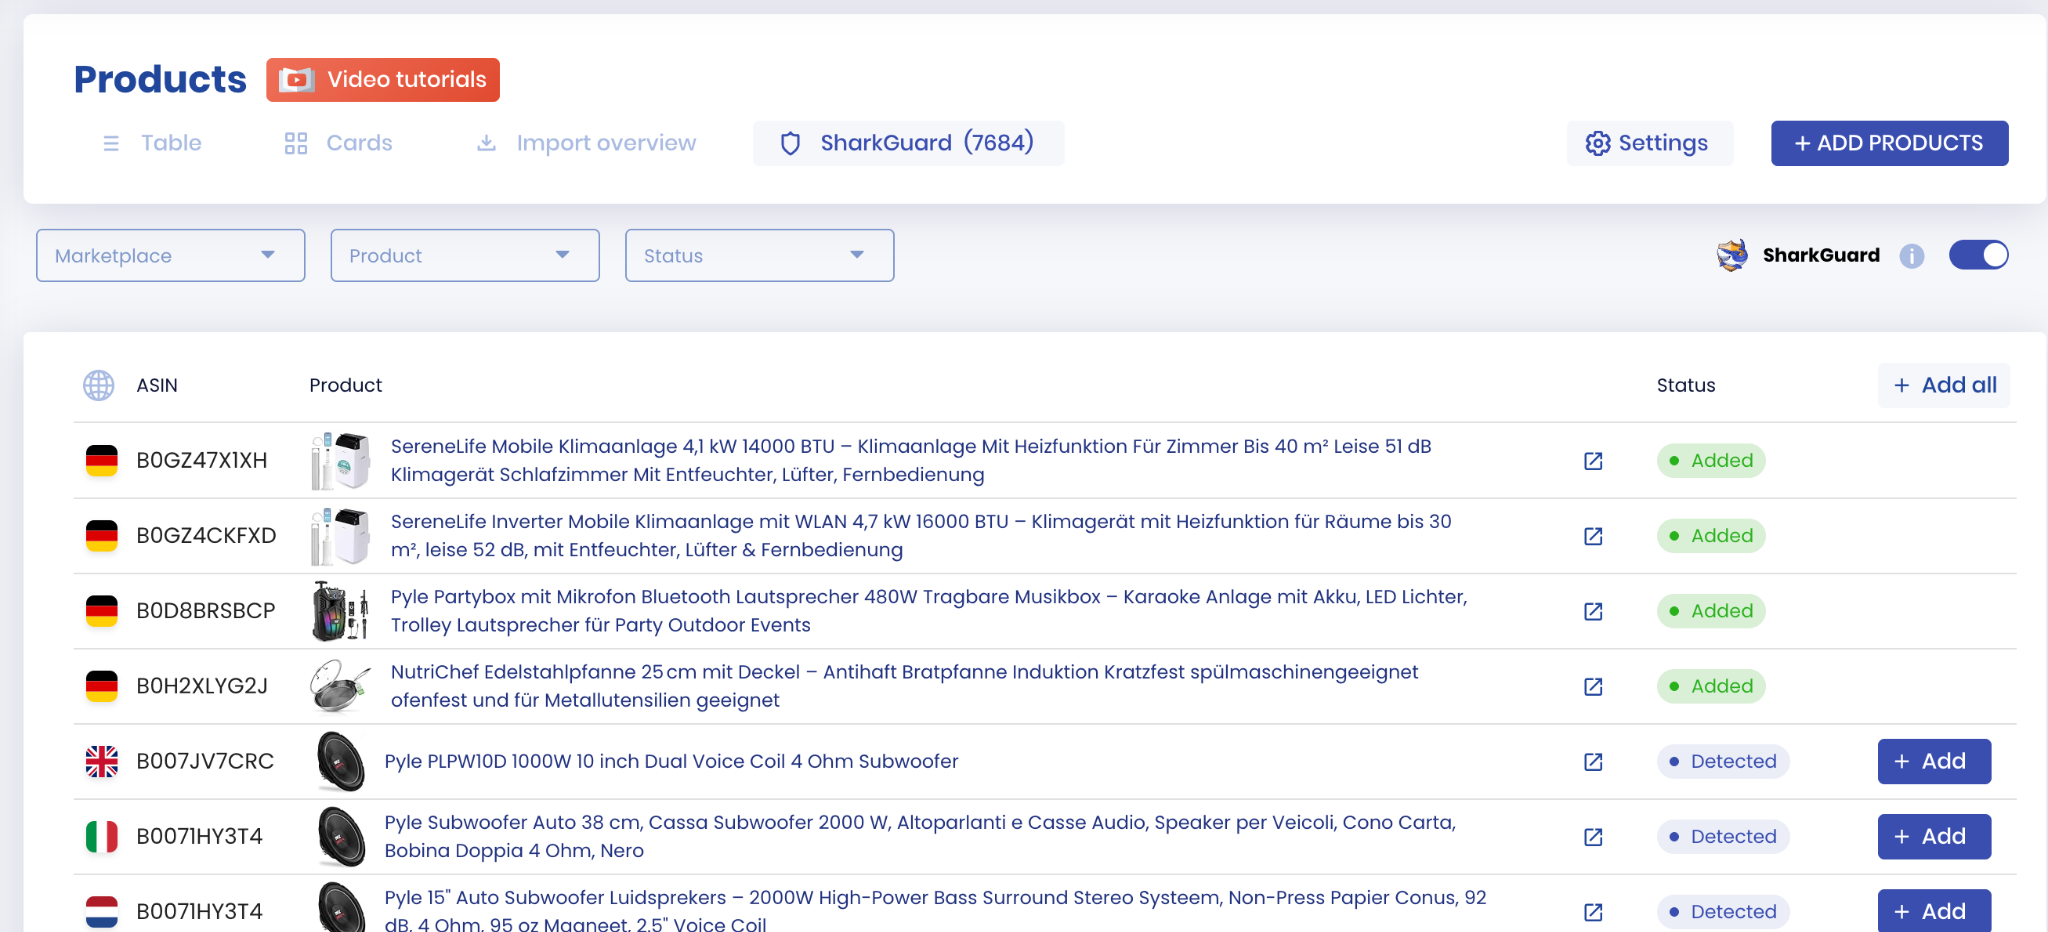The width and height of the screenshot is (2048, 932).
Task: Open Settings
Action: [x=1648, y=143]
